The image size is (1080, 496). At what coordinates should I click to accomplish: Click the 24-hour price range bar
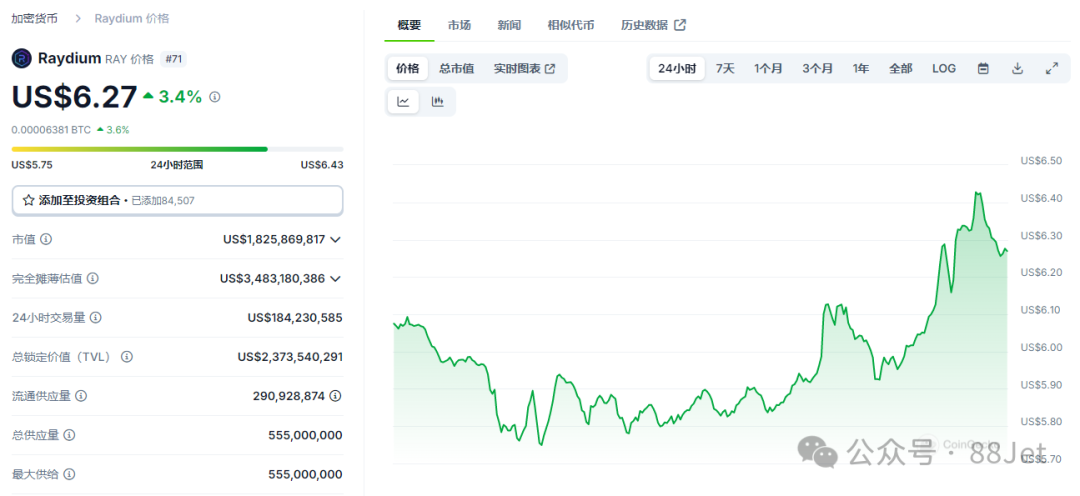coord(178,149)
